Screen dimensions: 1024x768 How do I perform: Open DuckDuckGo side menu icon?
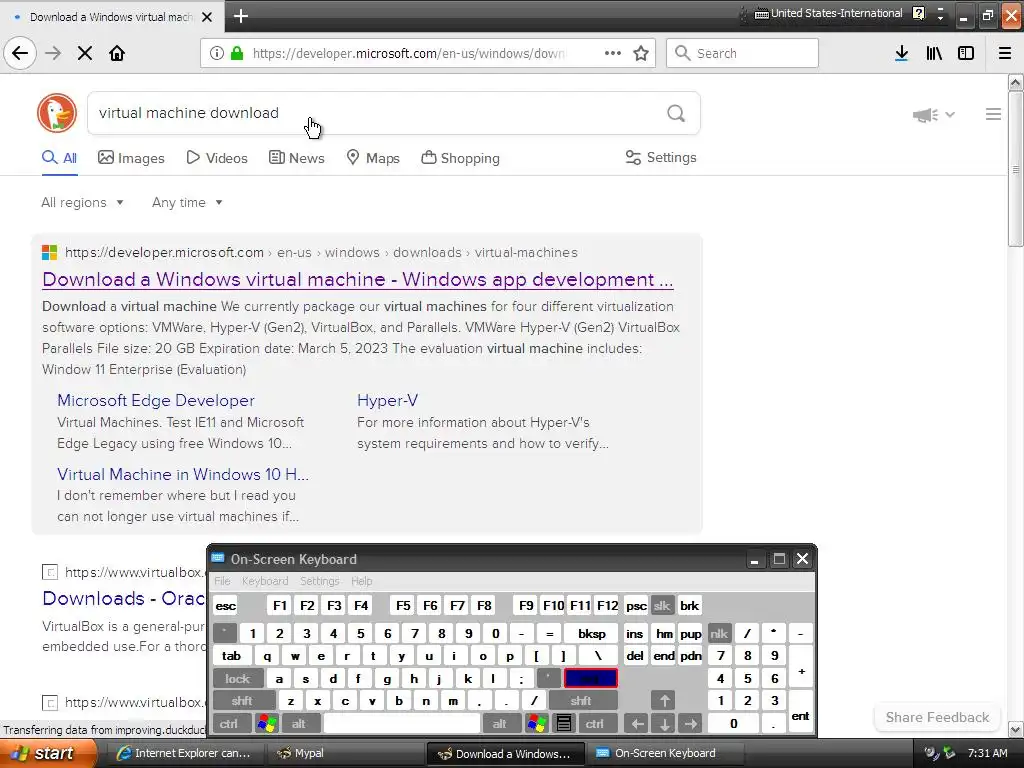[993, 114]
